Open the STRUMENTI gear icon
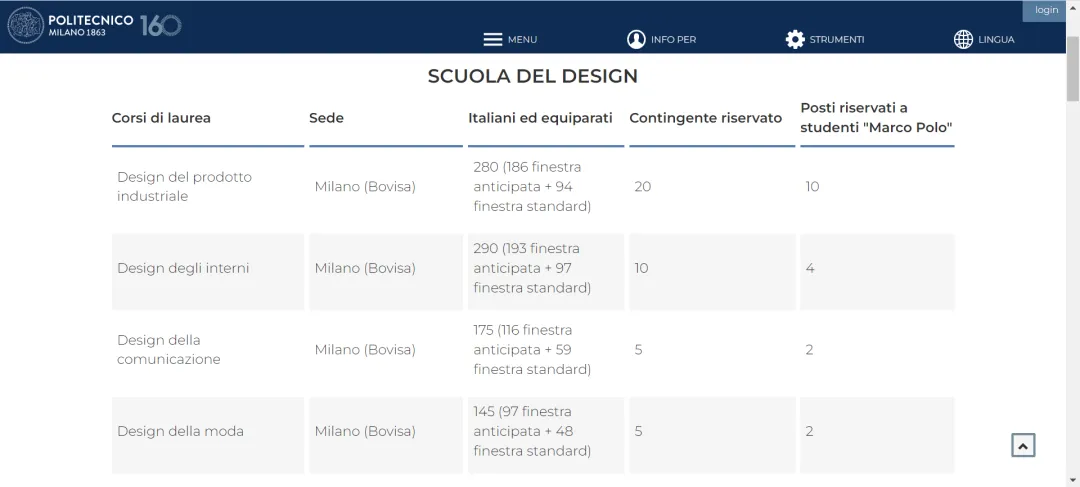The height and width of the screenshot is (487, 1080). (x=795, y=39)
